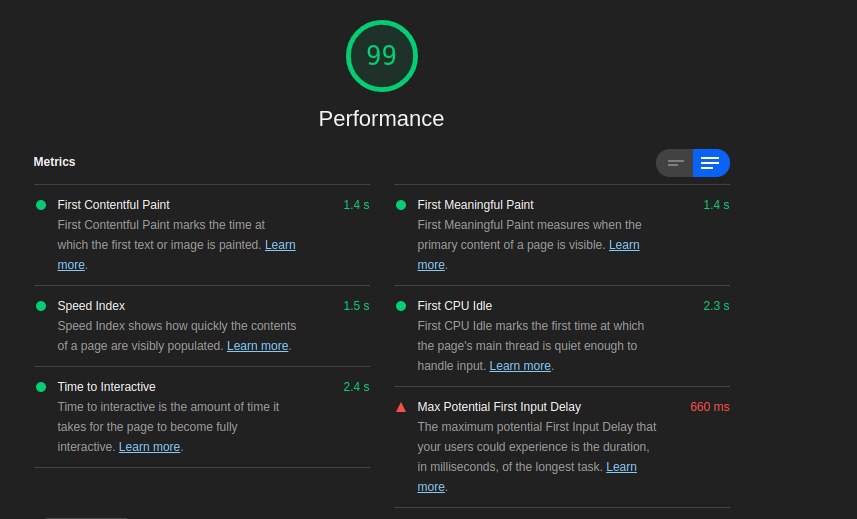Click the 99 performance score gauge
Viewport: 857px width, 519px height.
(381, 56)
